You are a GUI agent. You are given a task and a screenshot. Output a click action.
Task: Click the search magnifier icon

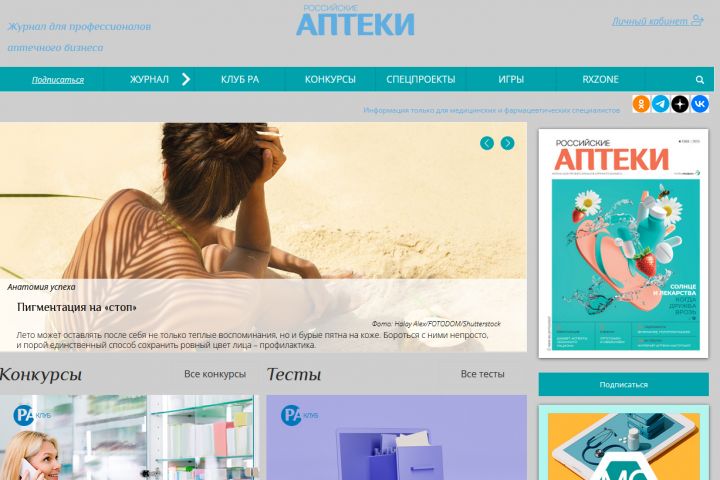coord(700,79)
